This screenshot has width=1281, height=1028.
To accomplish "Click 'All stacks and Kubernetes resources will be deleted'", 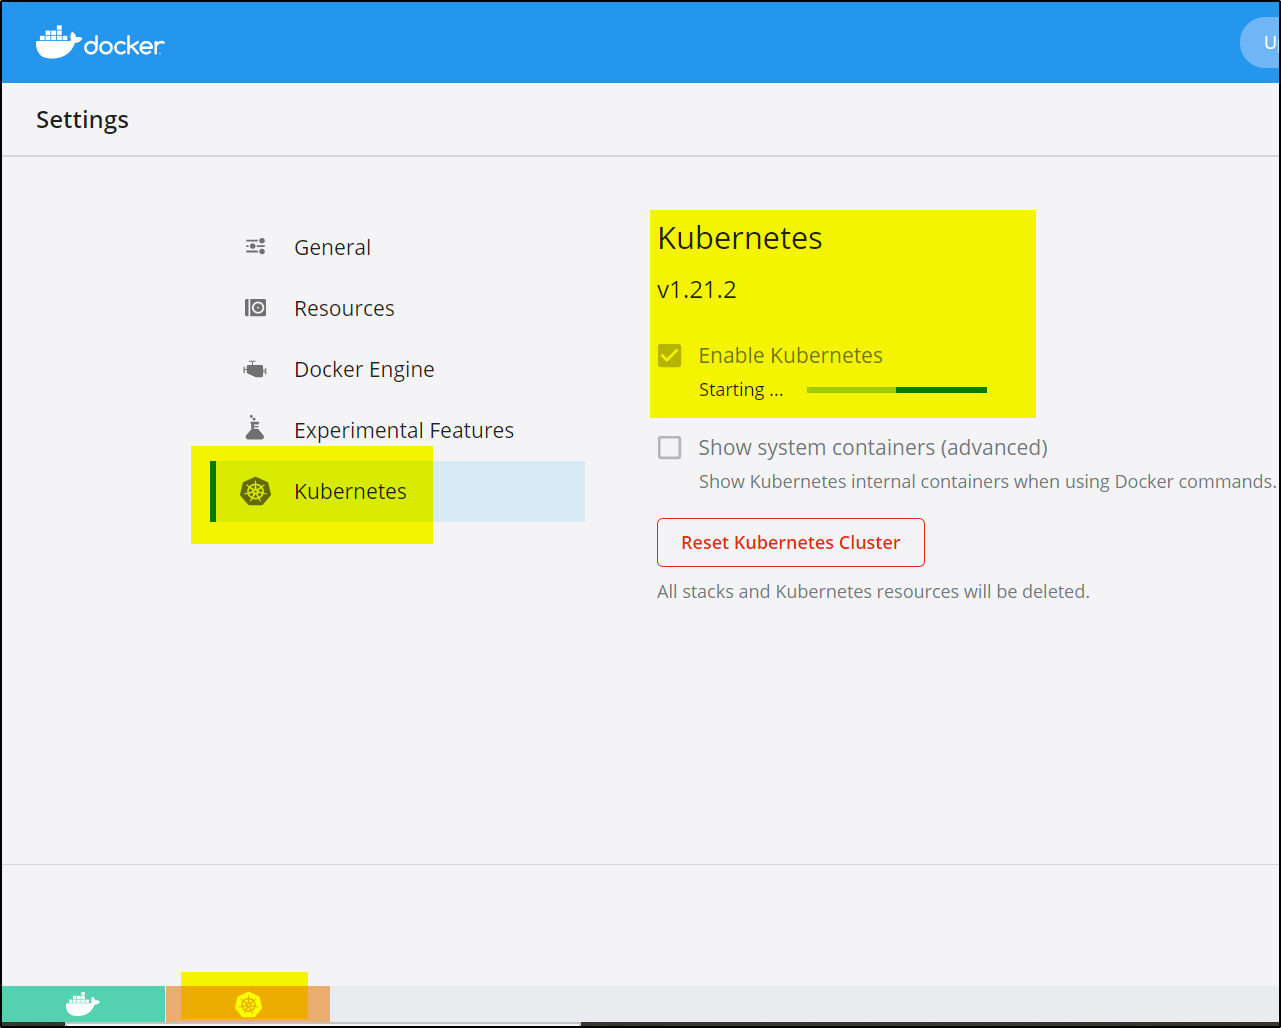I will pyautogui.click(x=873, y=591).
